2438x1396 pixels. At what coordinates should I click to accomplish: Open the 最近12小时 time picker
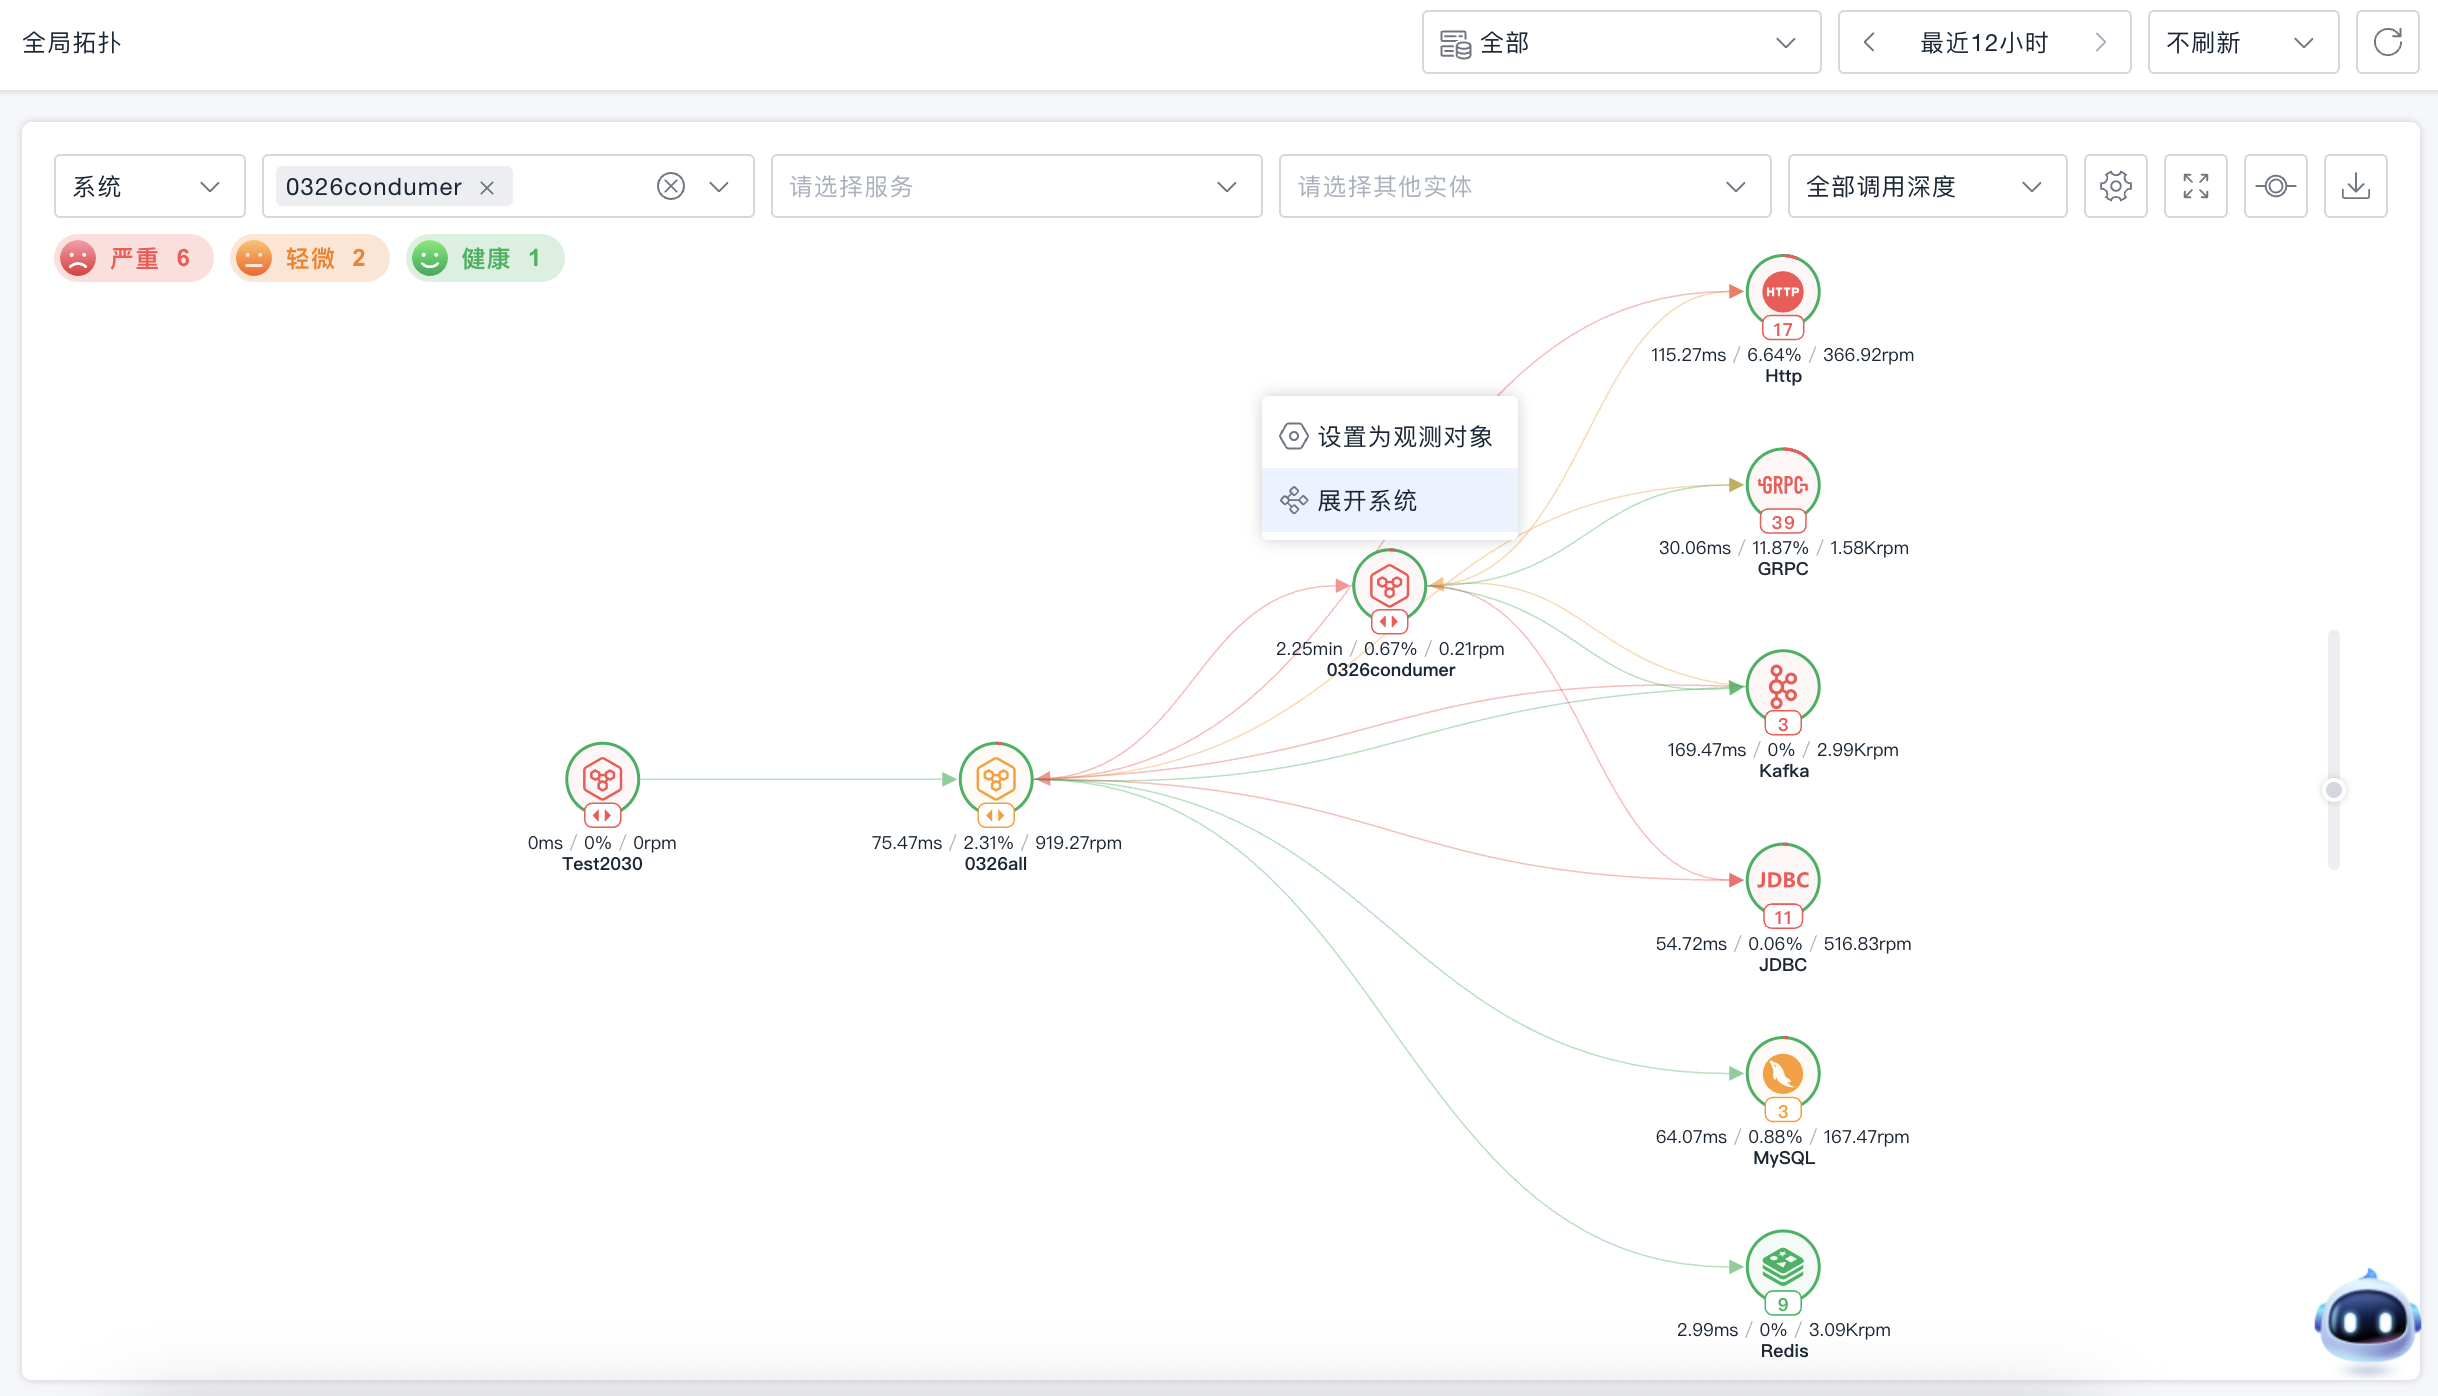pyautogui.click(x=1984, y=42)
